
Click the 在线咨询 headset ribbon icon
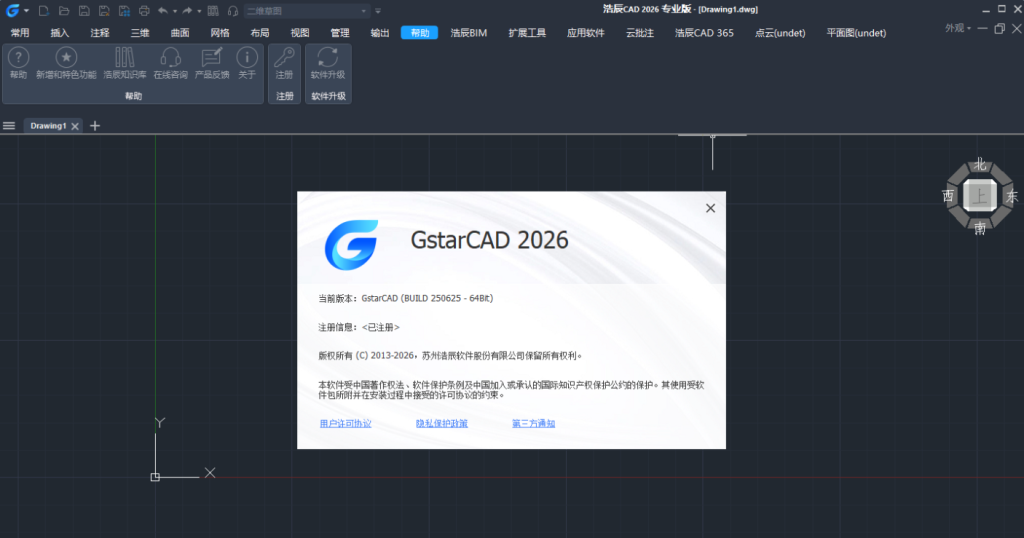pos(170,59)
